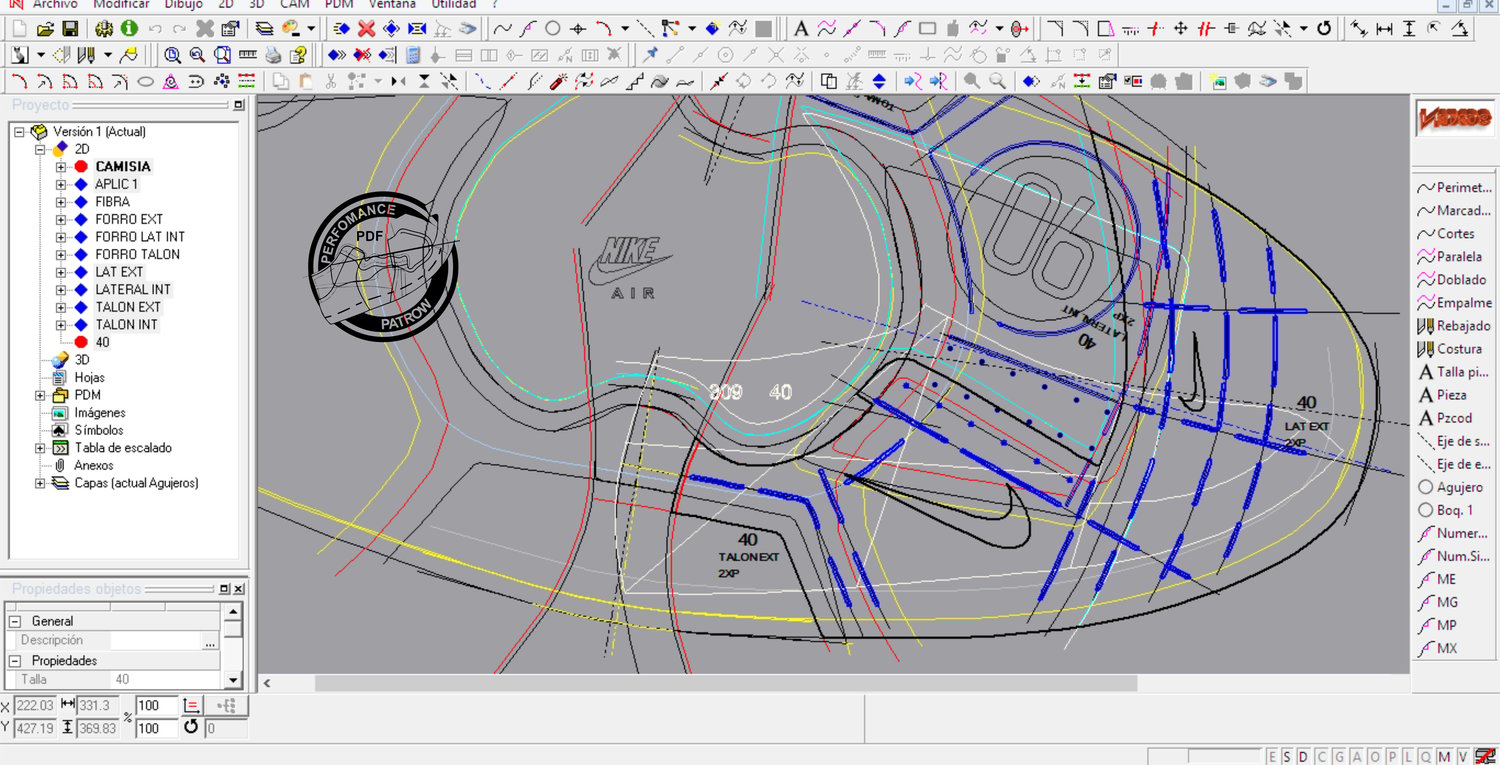The width and height of the screenshot is (1500, 765).
Task: Expand the CAMISIA piece node
Action: coord(61,166)
